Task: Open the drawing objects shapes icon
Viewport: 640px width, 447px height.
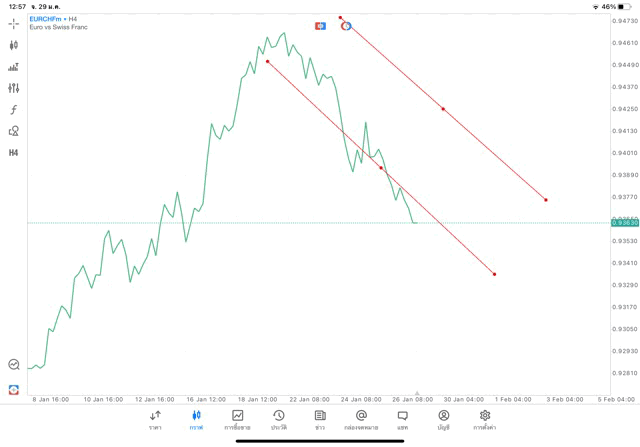Action: click(x=13, y=131)
